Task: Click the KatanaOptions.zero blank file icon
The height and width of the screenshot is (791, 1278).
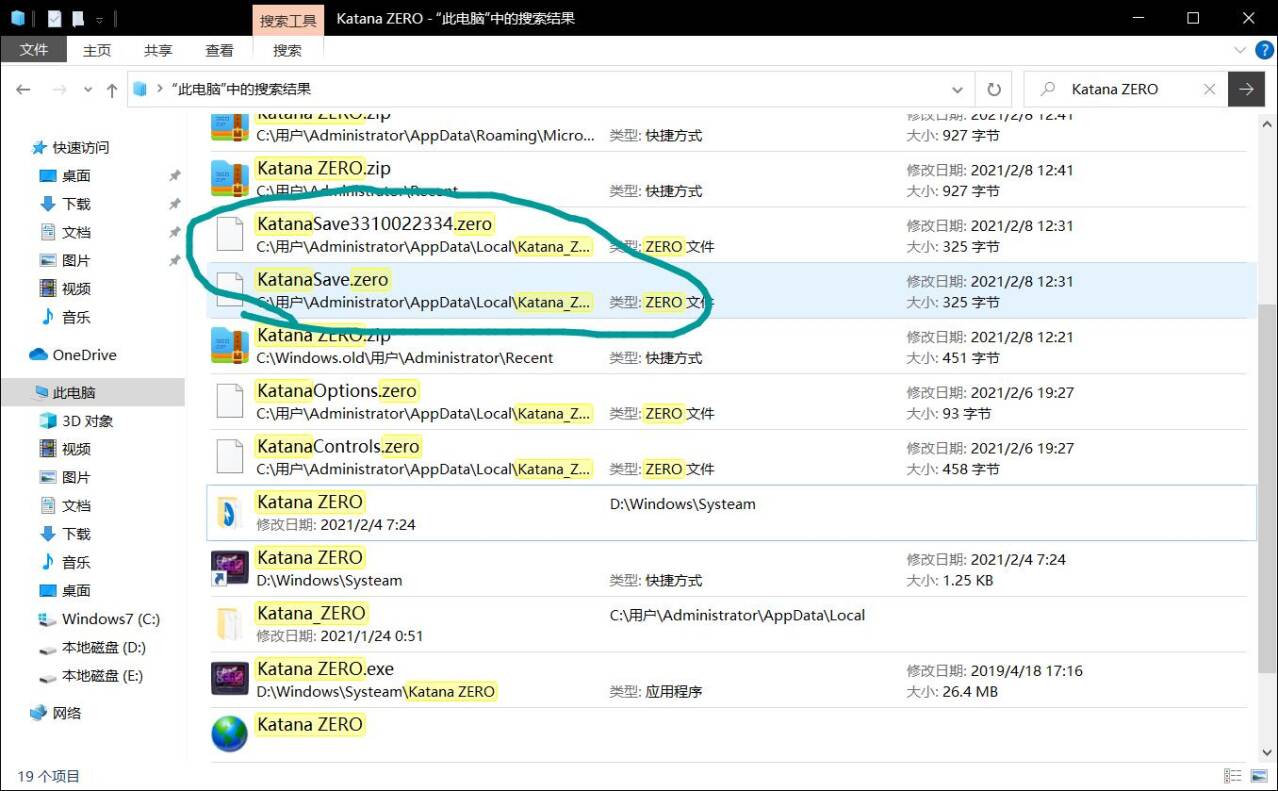Action: point(230,401)
